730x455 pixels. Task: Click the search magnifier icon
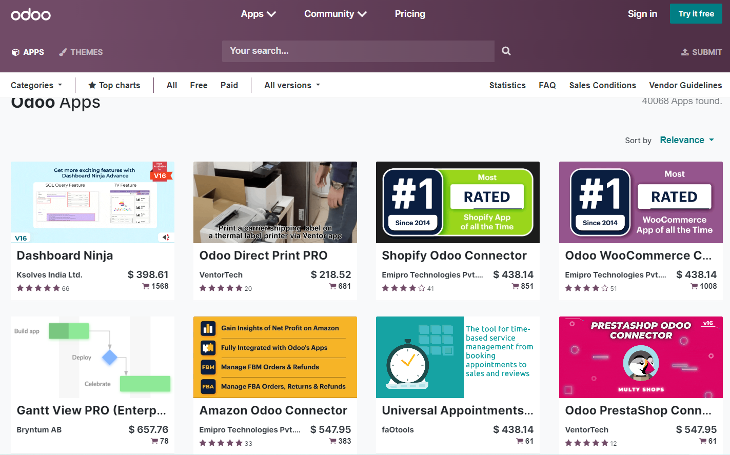coord(506,51)
